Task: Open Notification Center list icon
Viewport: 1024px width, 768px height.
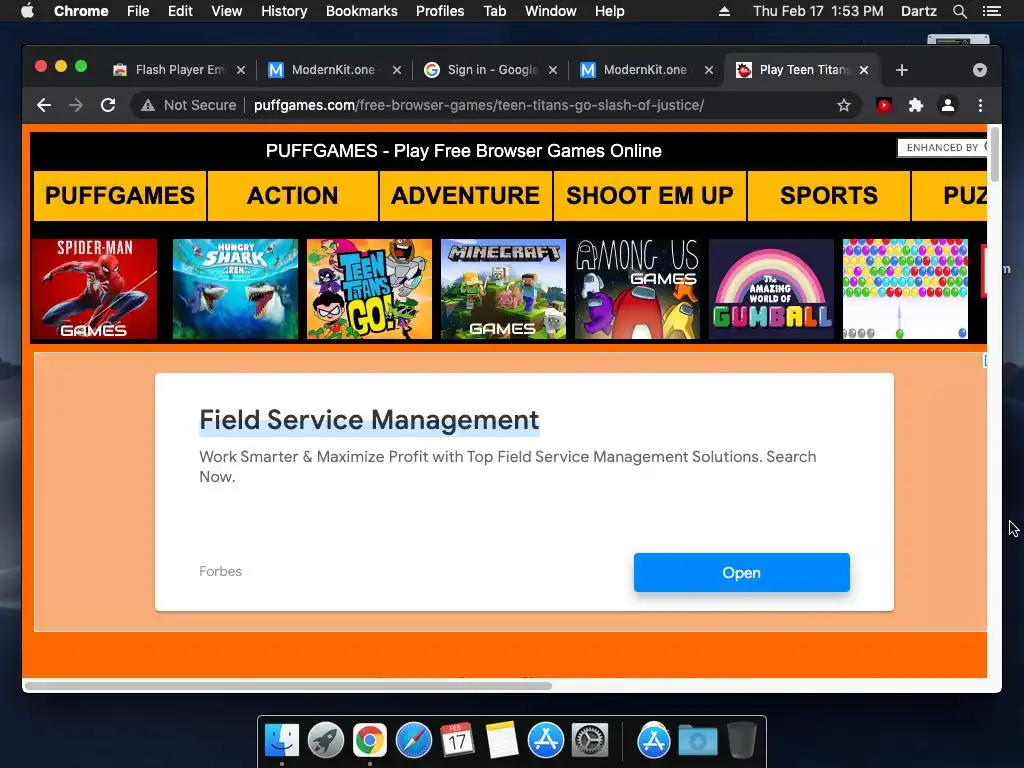Action: (992, 11)
